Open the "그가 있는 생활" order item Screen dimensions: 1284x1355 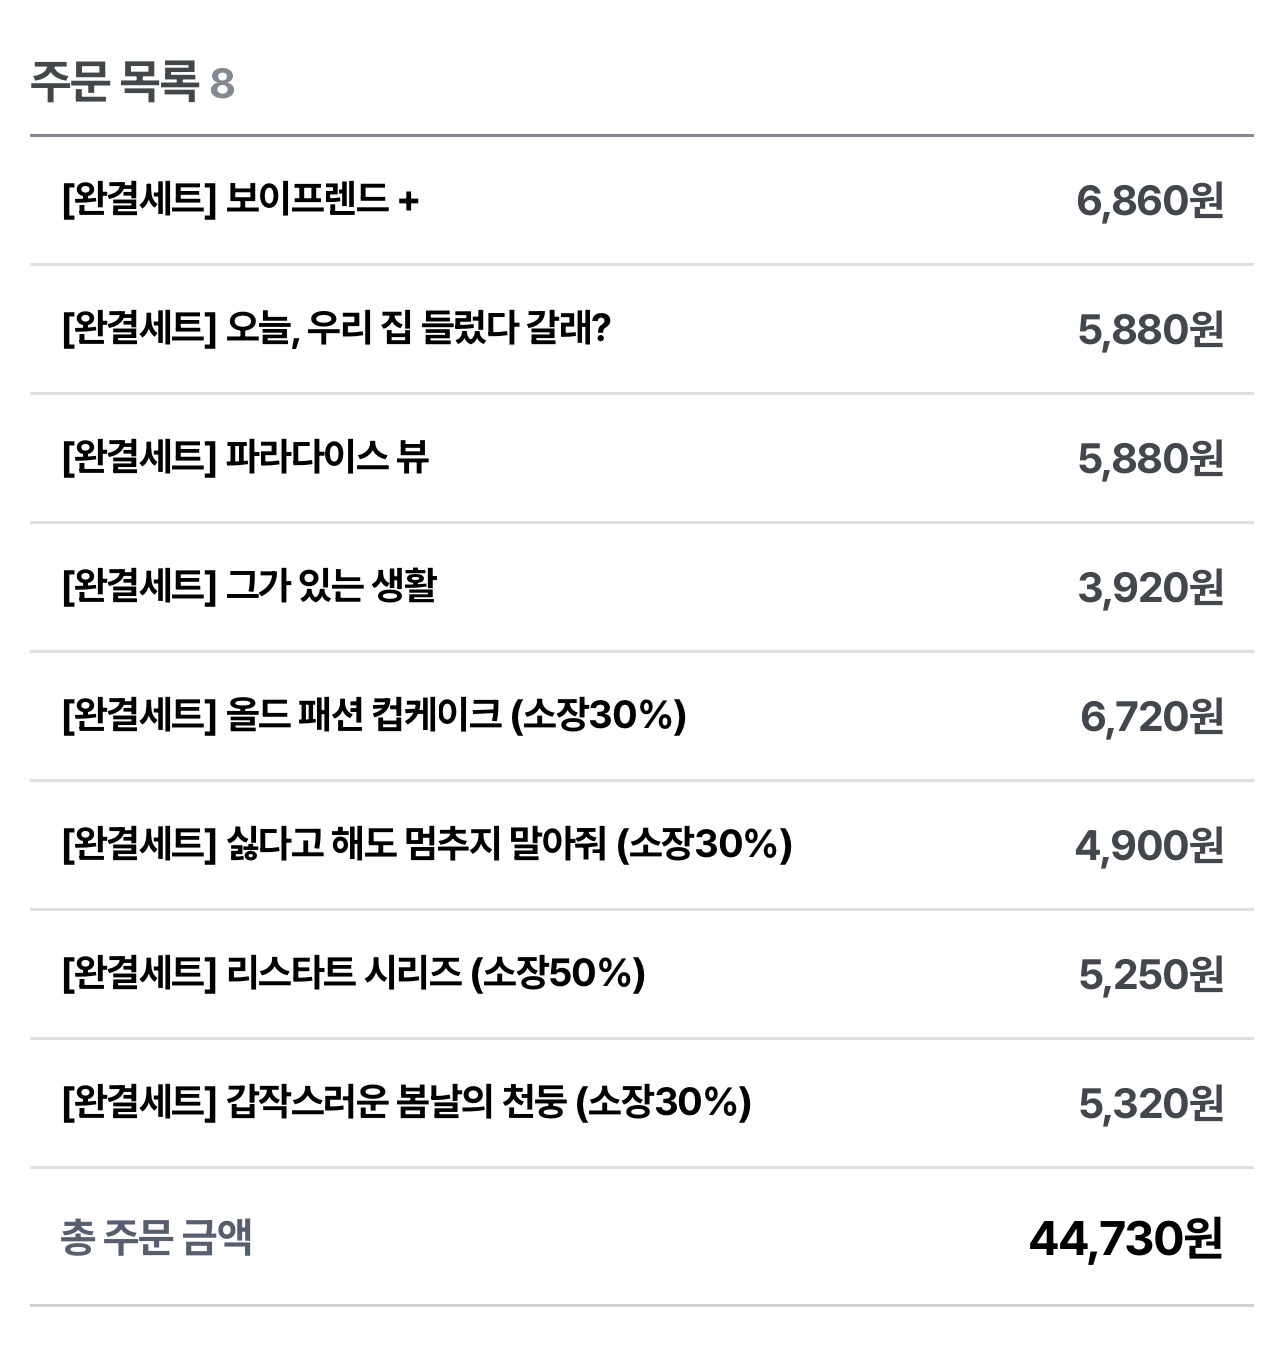pos(249,587)
